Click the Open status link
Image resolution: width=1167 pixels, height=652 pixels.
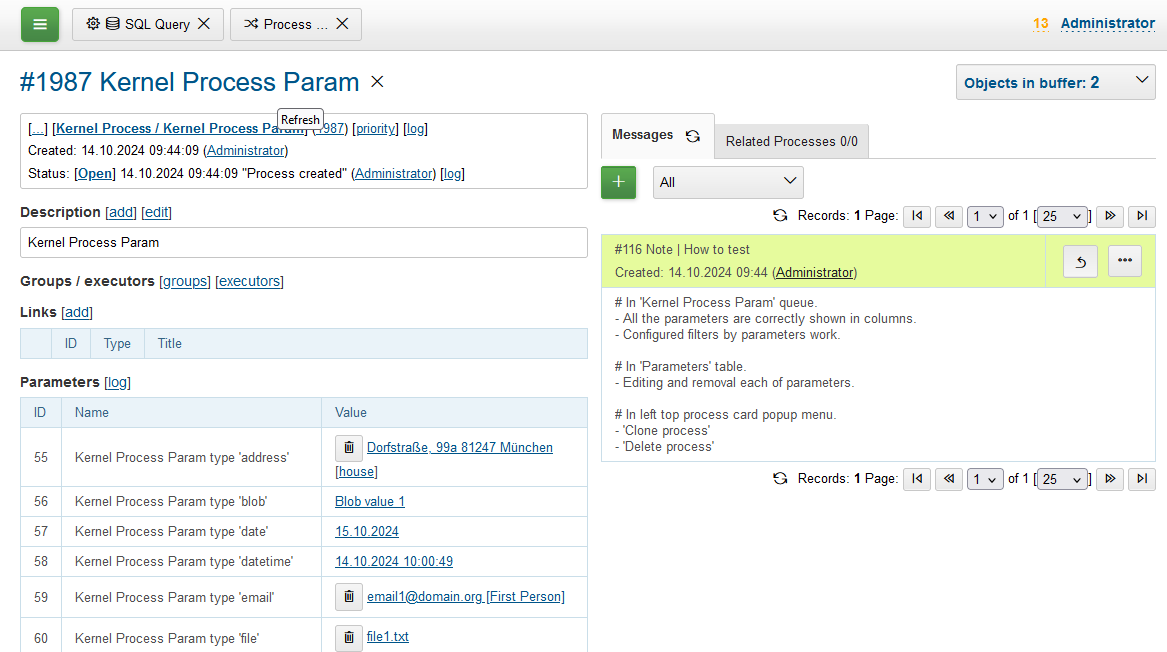click(x=95, y=173)
